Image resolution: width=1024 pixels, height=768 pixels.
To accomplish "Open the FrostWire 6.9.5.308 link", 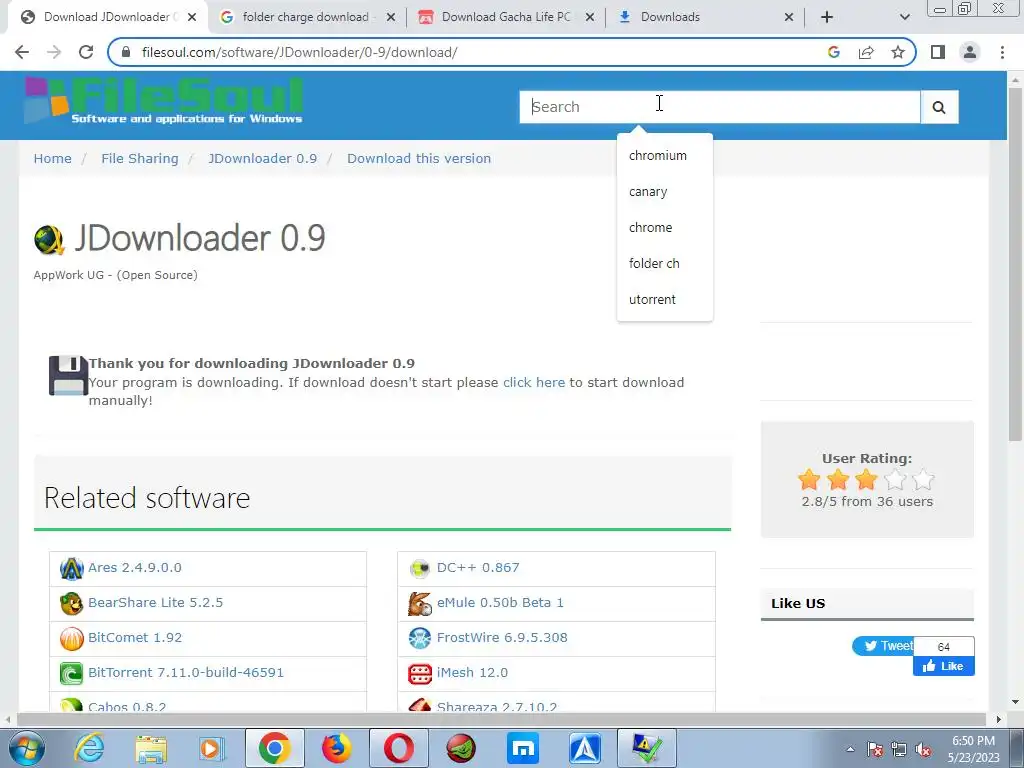I will 502,637.
